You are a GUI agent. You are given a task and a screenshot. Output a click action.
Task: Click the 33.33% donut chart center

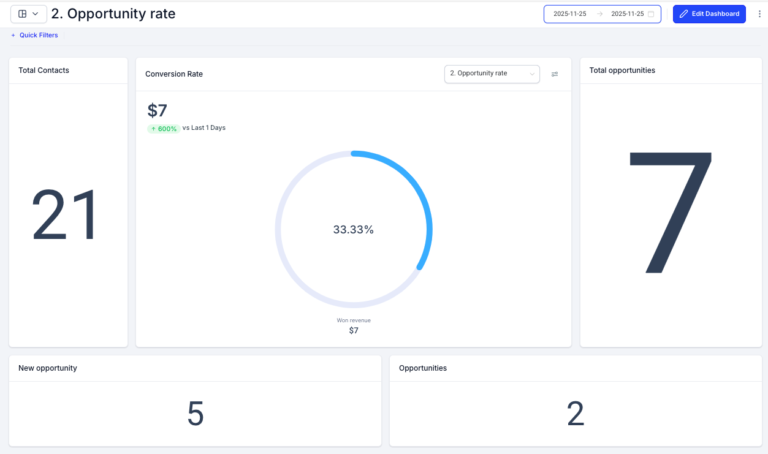coord(353,229)
